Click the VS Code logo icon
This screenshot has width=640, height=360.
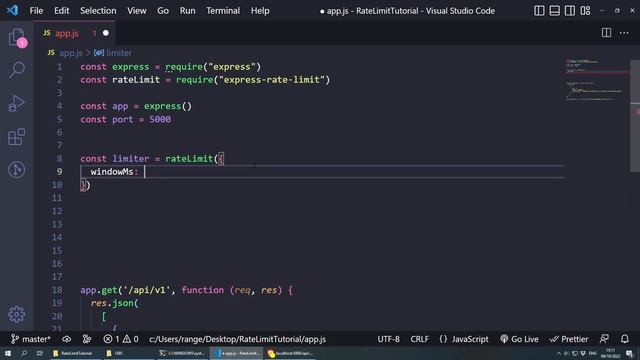pos(12,10)
